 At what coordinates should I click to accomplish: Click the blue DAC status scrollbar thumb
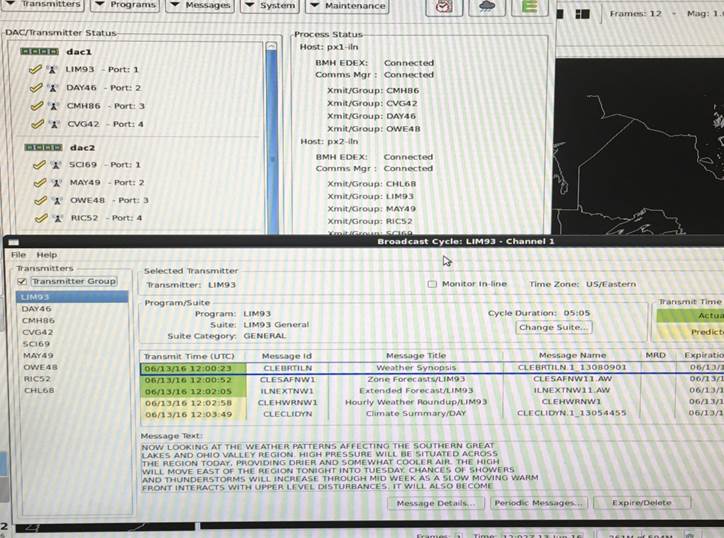(x=272, y=141)
